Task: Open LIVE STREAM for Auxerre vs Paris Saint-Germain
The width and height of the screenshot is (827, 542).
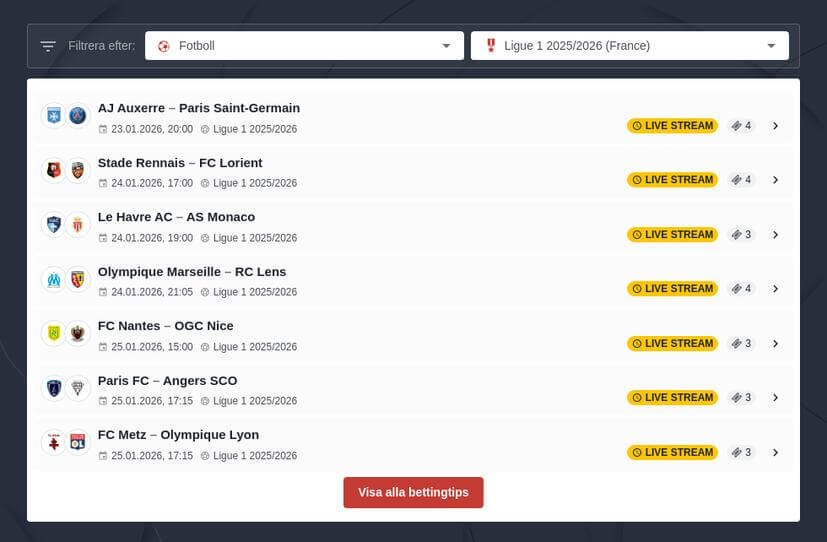Action: click(x=672, y=126)
